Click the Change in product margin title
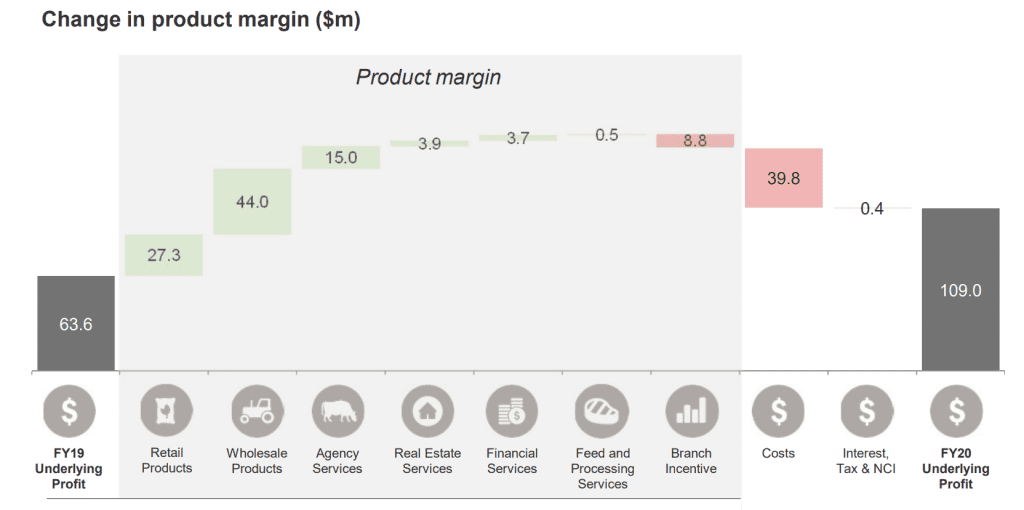The image size is (1024, 510). [201, 19]
